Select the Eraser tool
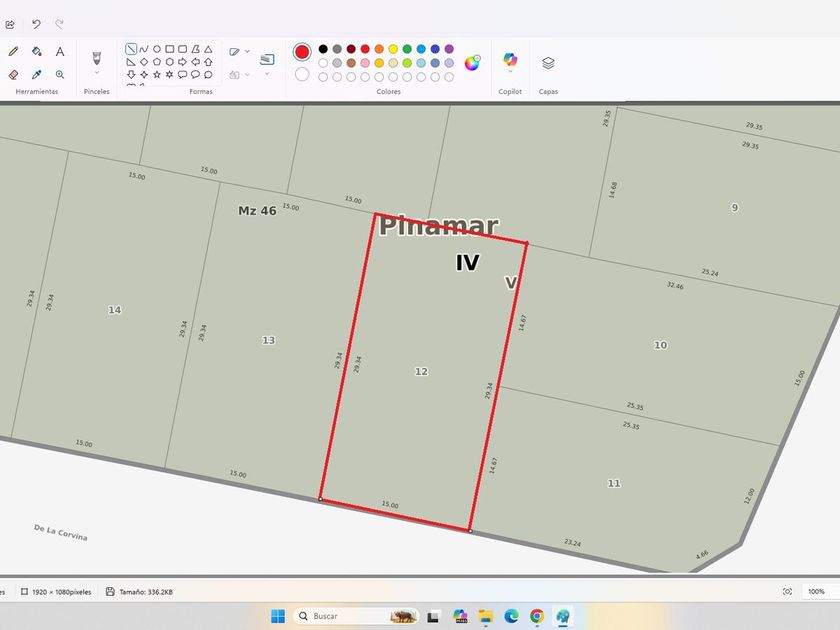The width and height of the screenshot is (840, 630). tap(13, 74)
